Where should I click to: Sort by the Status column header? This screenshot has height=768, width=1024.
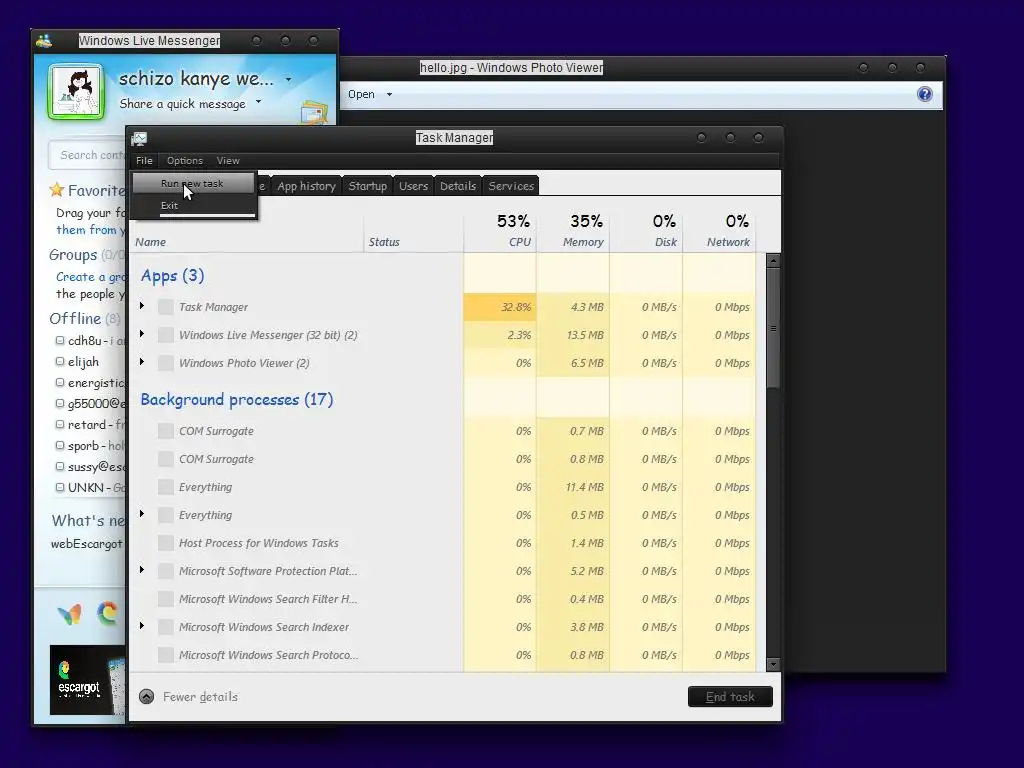coord(384,242)
